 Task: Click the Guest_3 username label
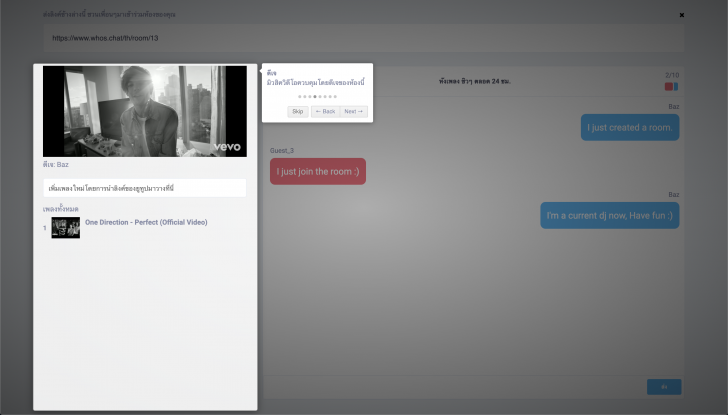282,150
